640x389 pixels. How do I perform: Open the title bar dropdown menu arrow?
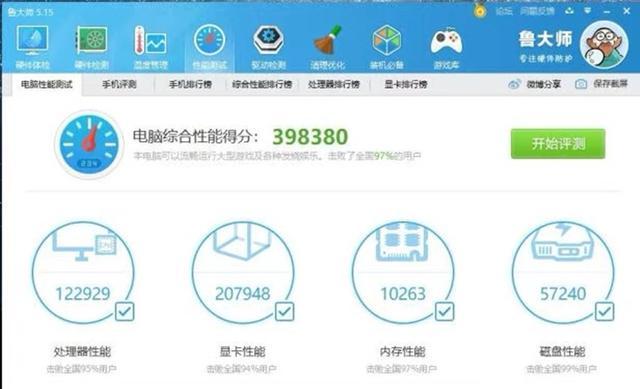coord(587,11)
